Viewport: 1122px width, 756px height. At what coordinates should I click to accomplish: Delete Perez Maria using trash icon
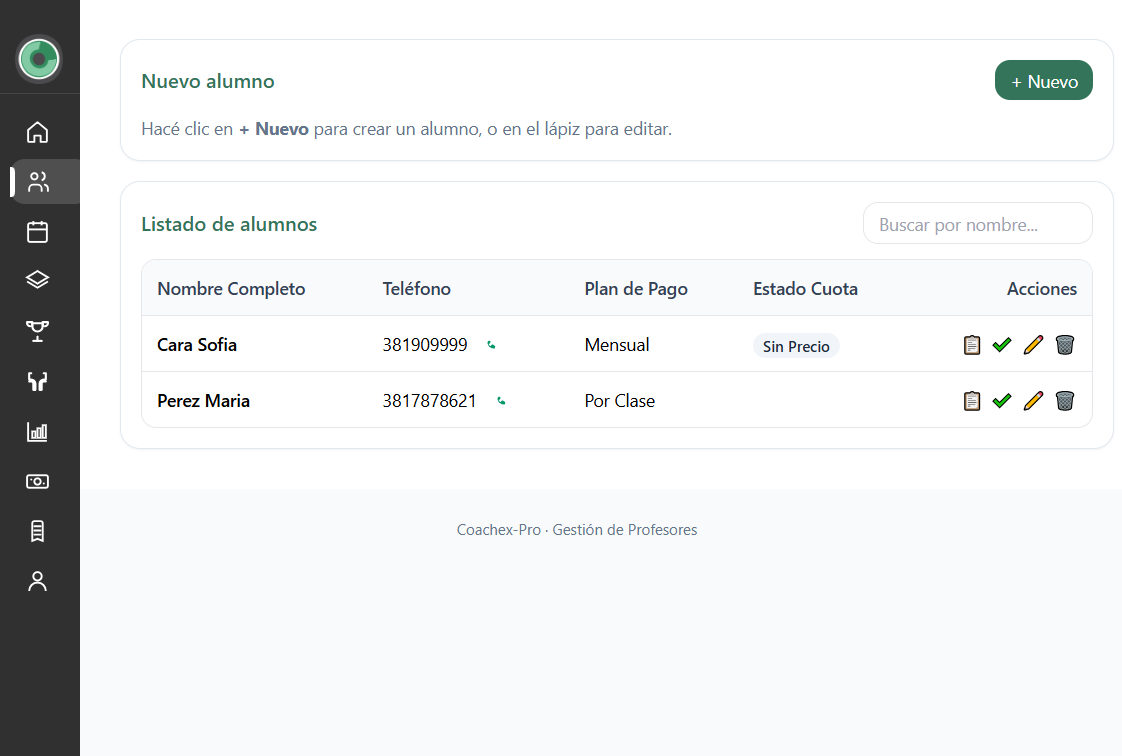[1064, 401]
